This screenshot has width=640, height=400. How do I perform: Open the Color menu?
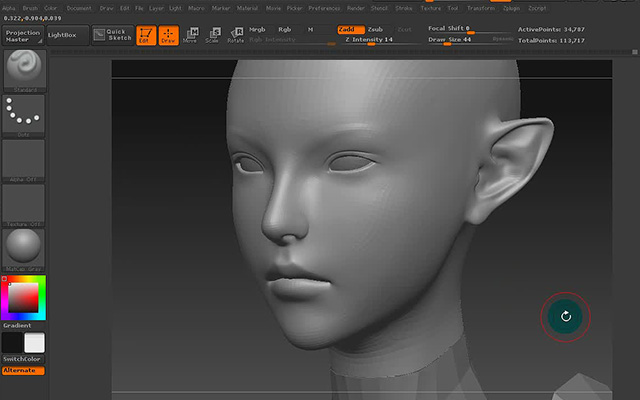[50, 8]
